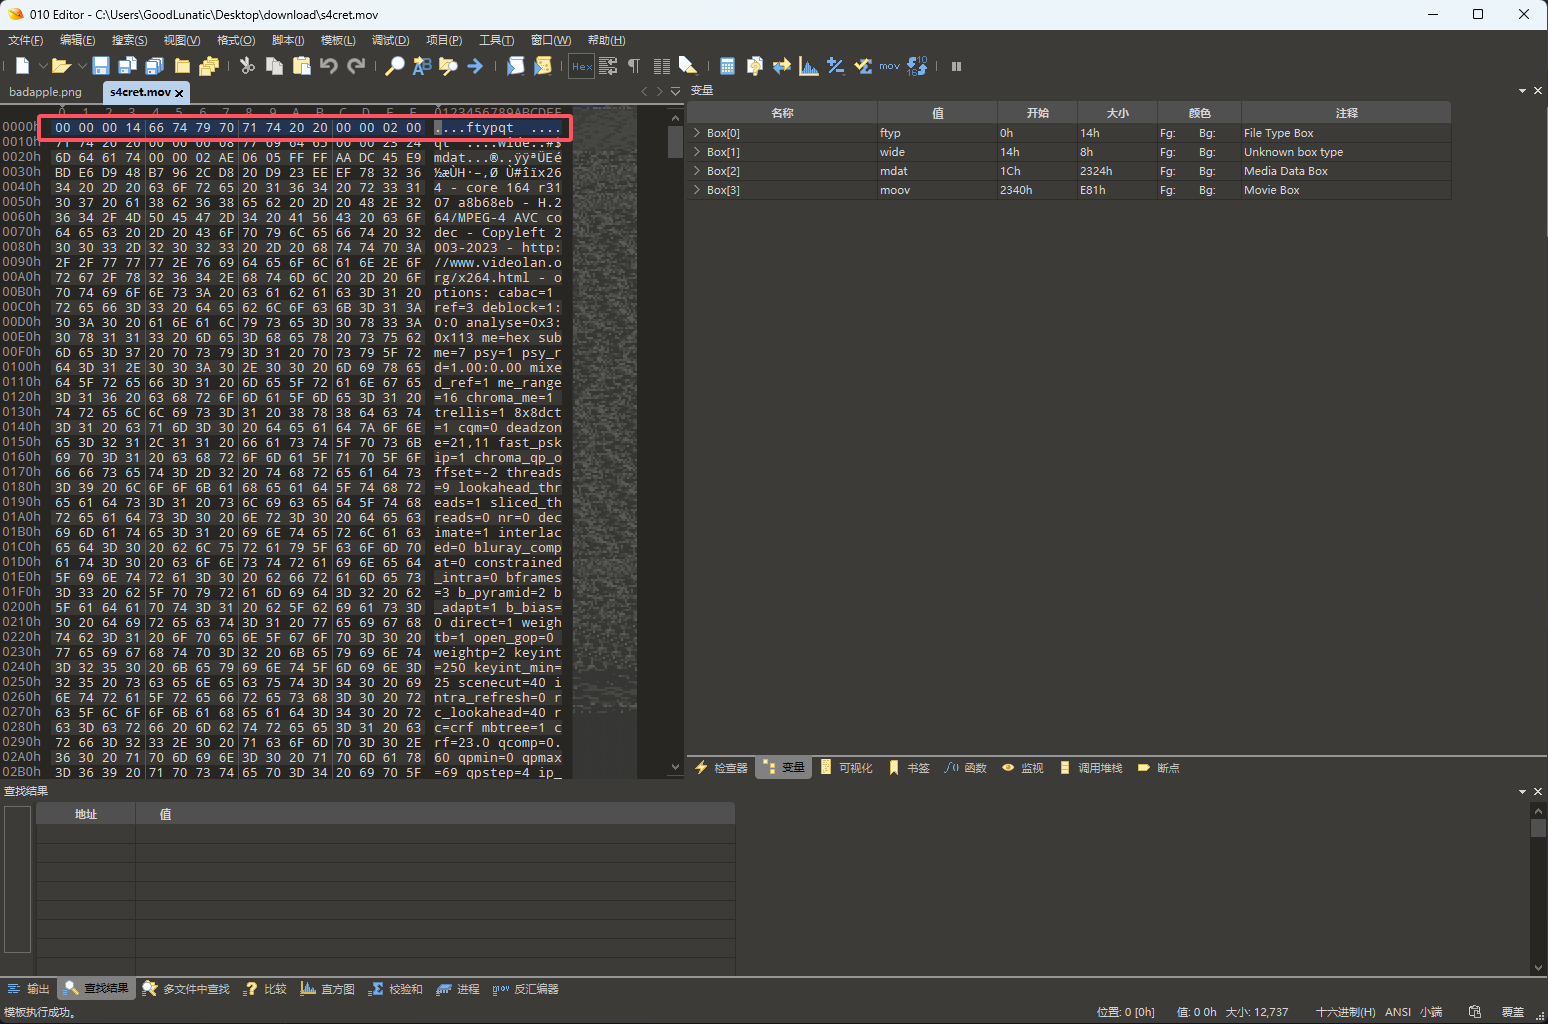Sort by the 名称 column header
Viewport: 1548px width, 1024px height.
[782, 113]
